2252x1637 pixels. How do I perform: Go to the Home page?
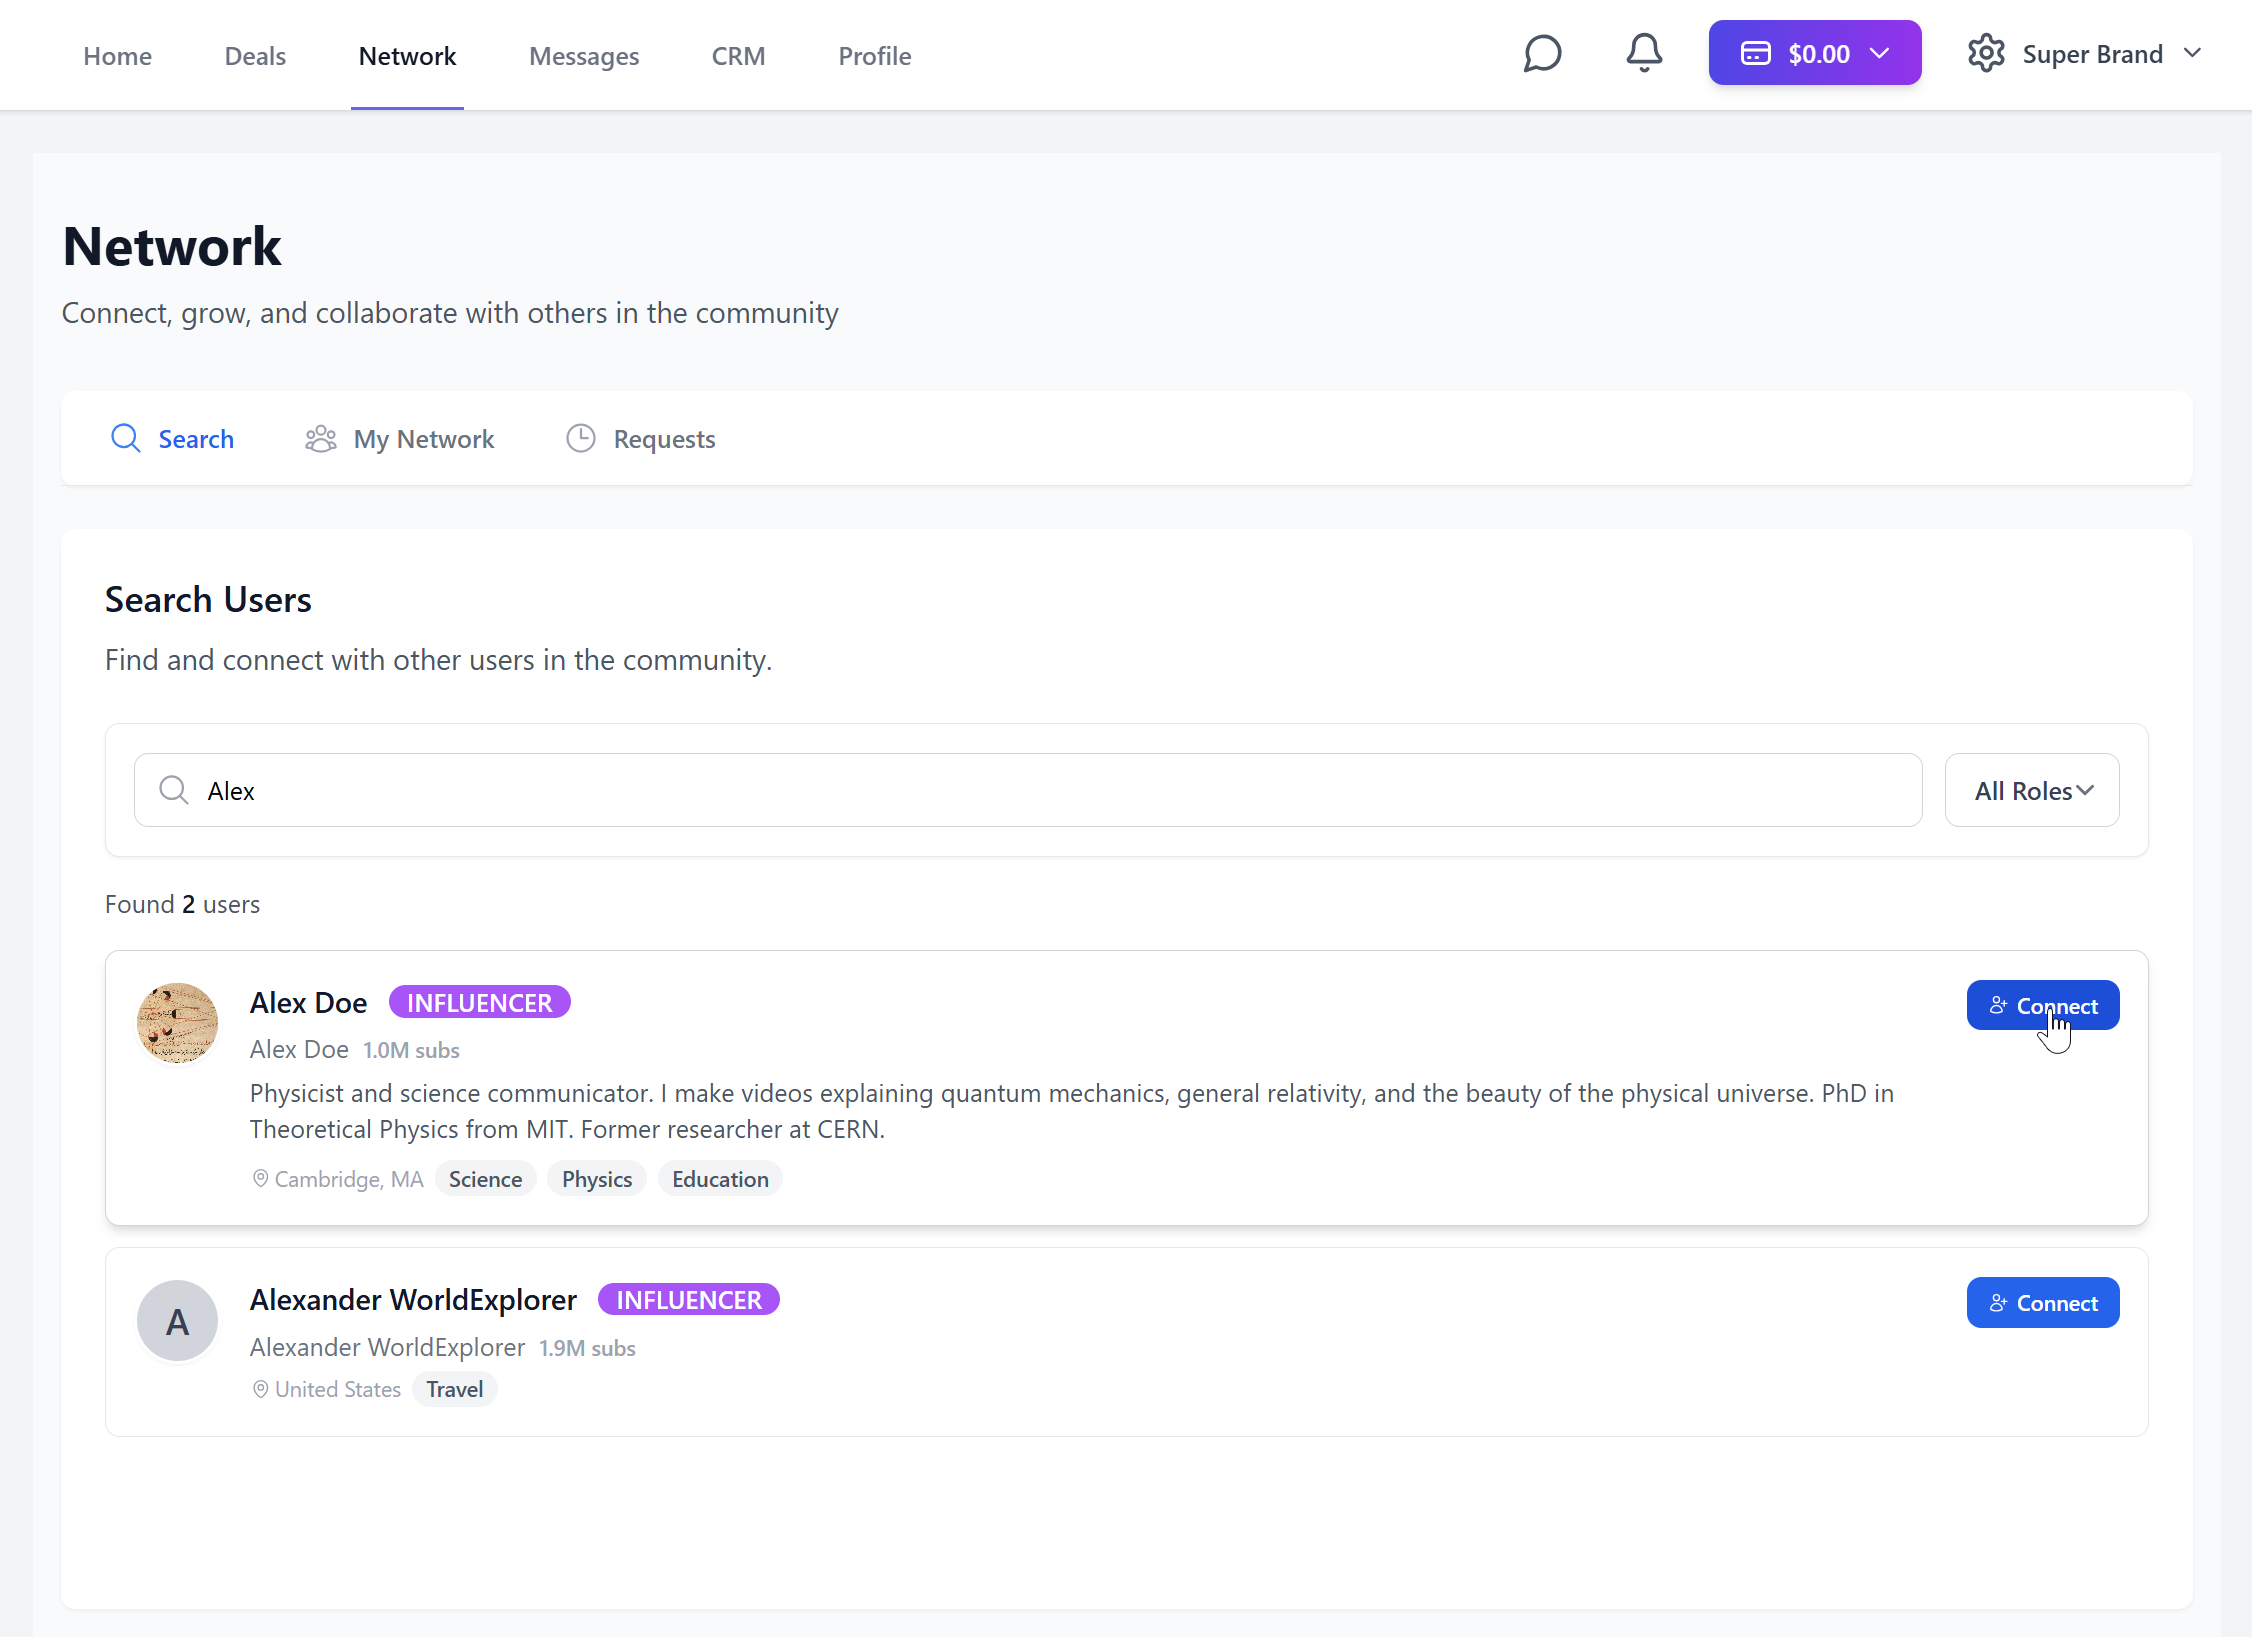coord(118,56)
